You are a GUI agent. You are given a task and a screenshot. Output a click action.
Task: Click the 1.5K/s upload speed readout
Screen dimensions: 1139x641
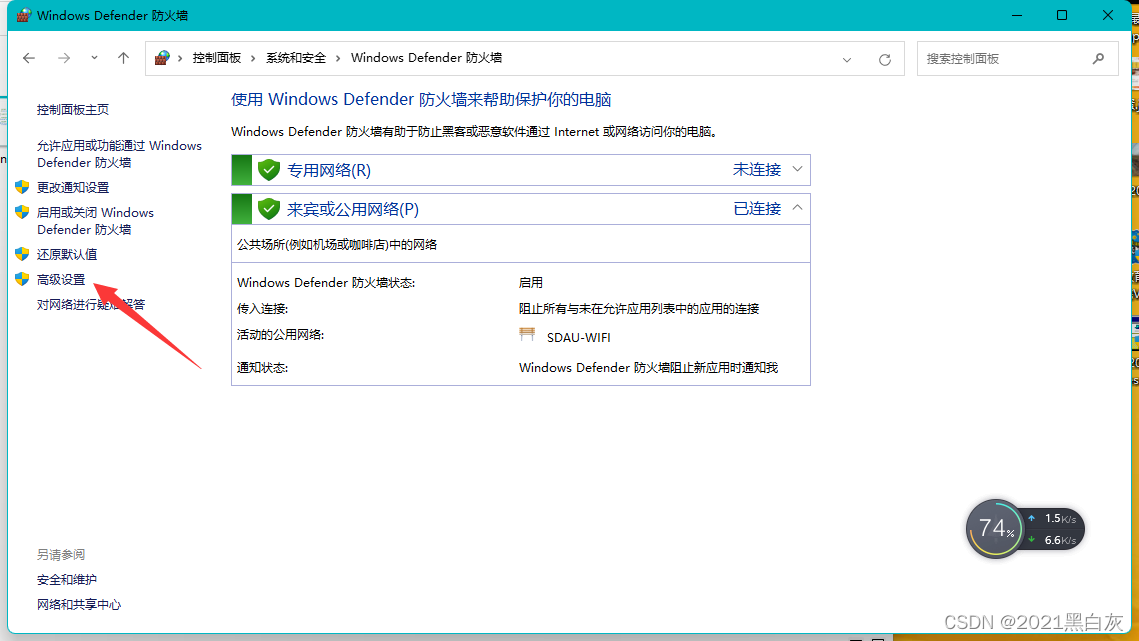tap(1060, 519)
